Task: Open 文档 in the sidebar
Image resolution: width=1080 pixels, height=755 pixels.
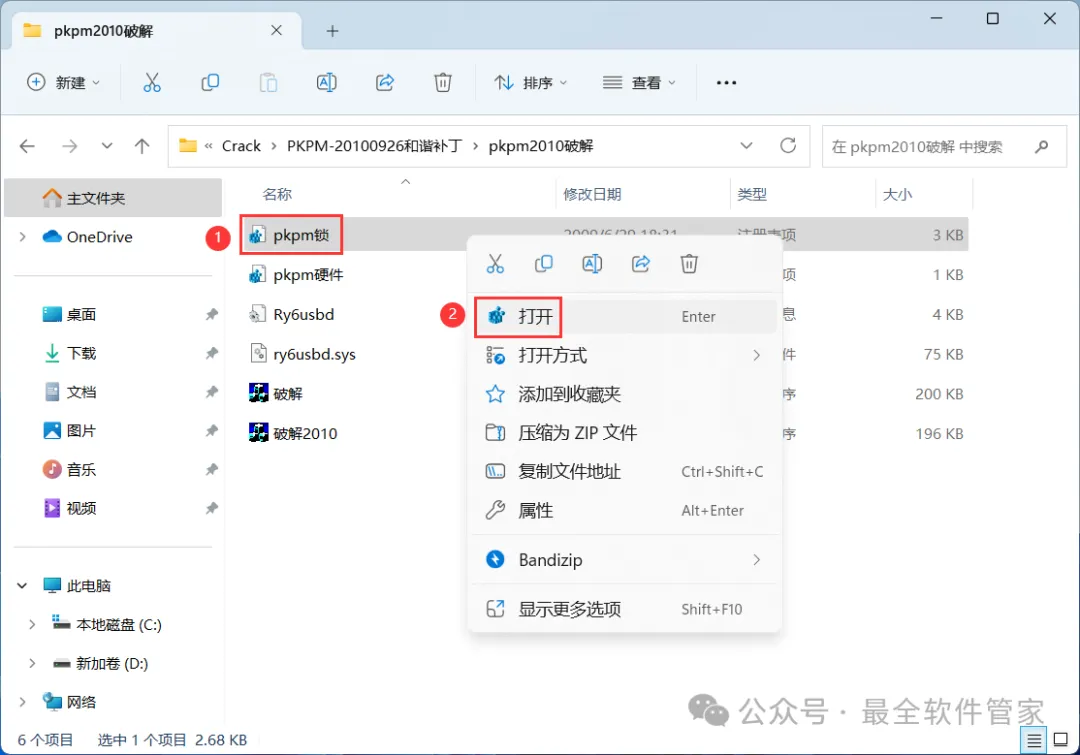Action: [81, 392]
